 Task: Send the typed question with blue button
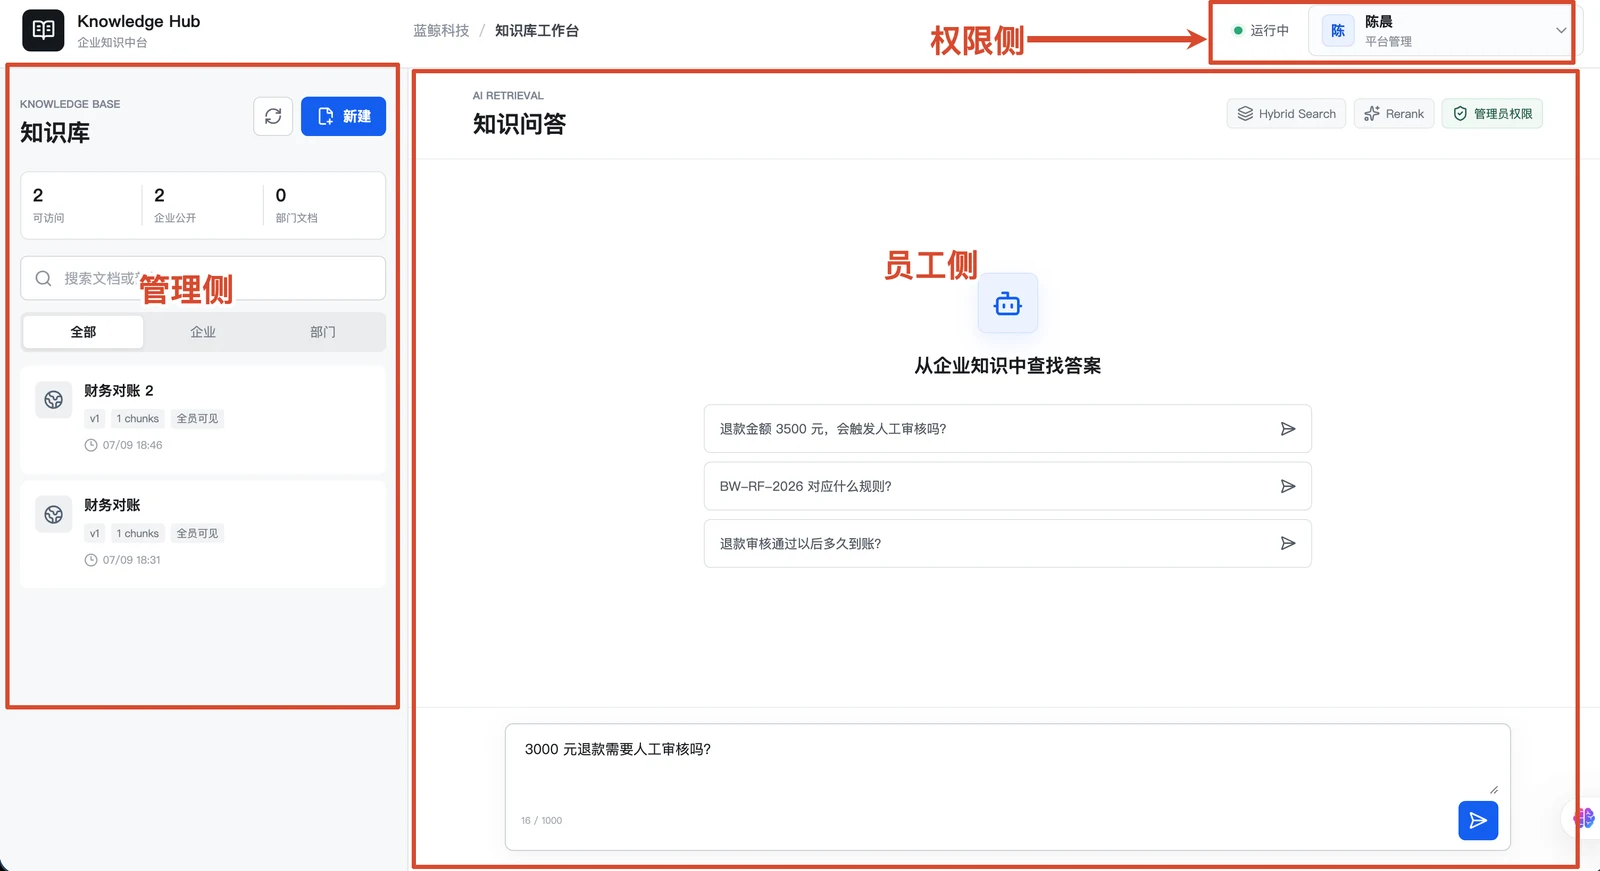click(x=1478, y=821)
